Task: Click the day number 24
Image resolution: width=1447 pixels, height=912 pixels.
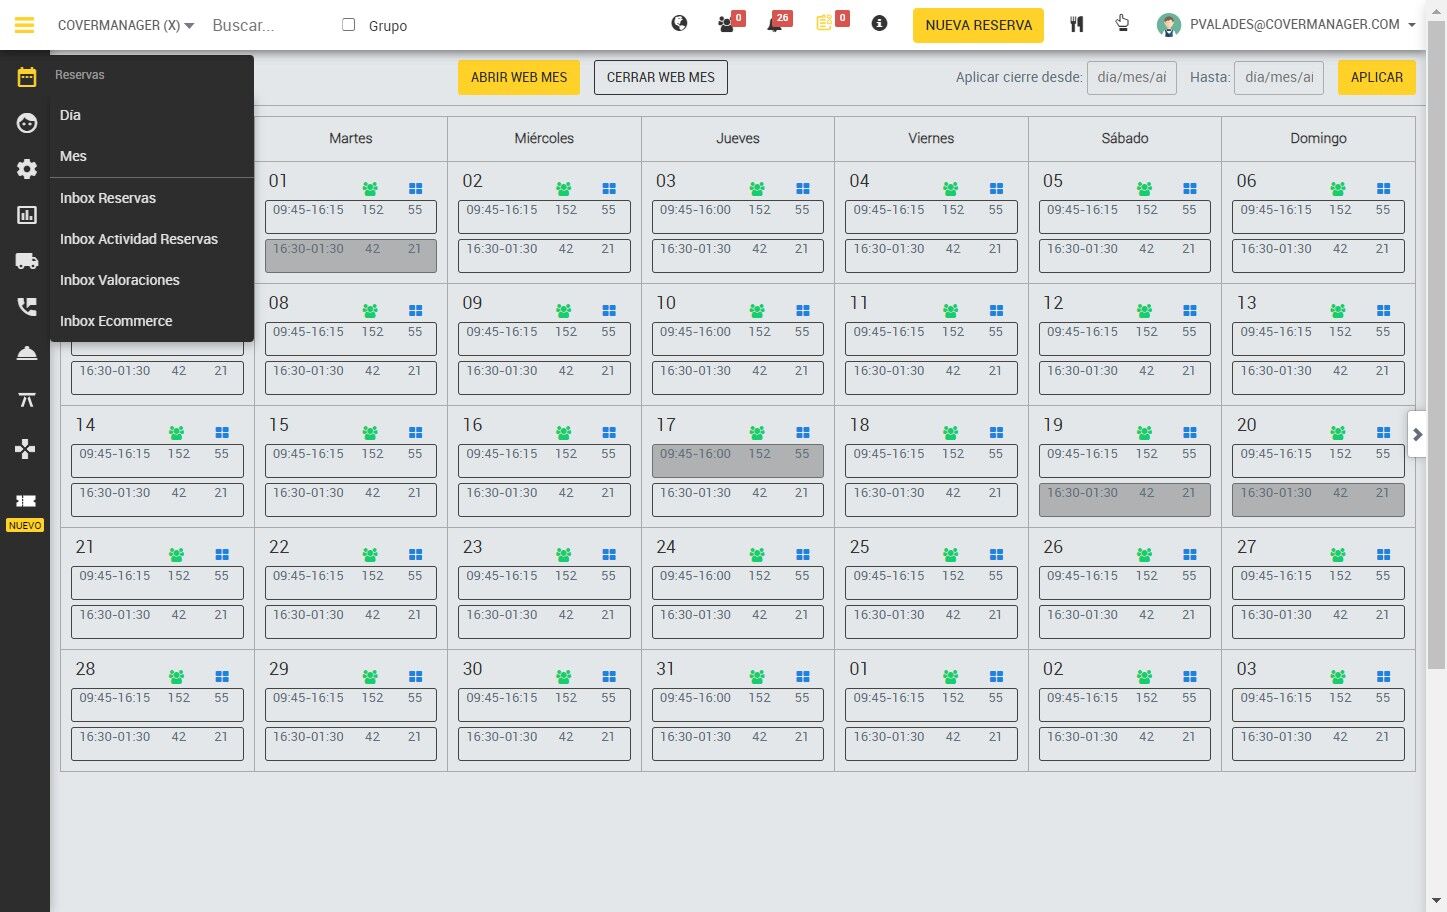Action: click(666, 547)
